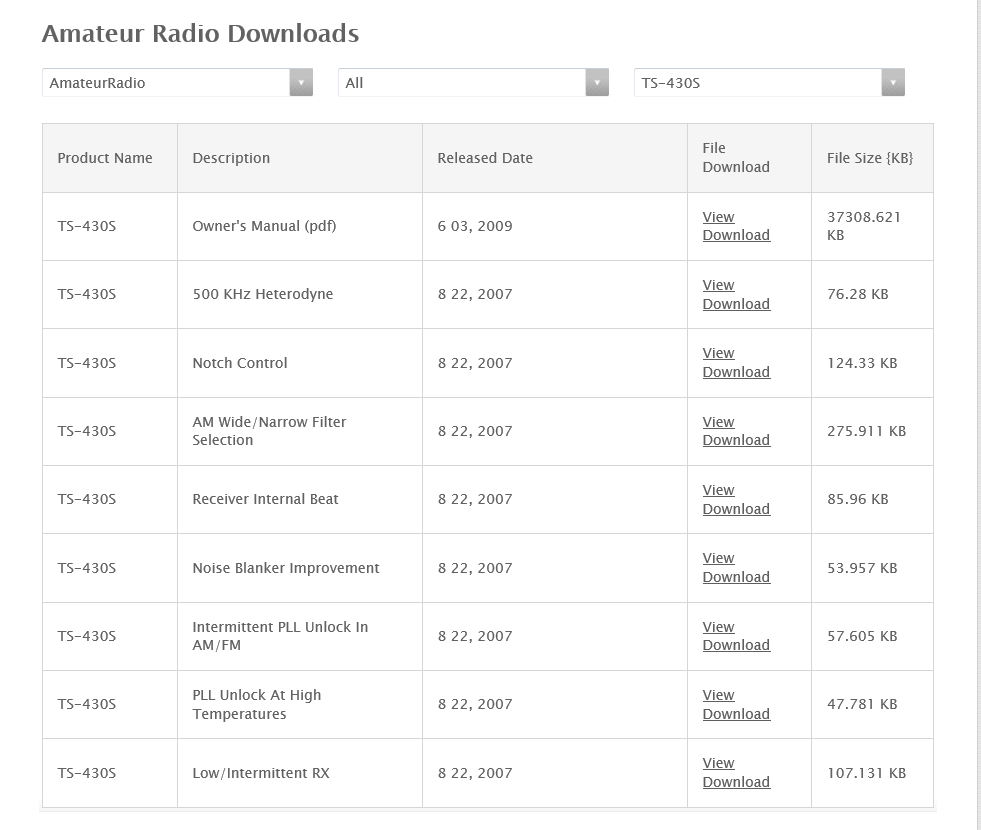The width and height of the screenshot is (981, 830).
Task: Select the Noise Blanker Improvement description text
Action: [x=286, y=568]
